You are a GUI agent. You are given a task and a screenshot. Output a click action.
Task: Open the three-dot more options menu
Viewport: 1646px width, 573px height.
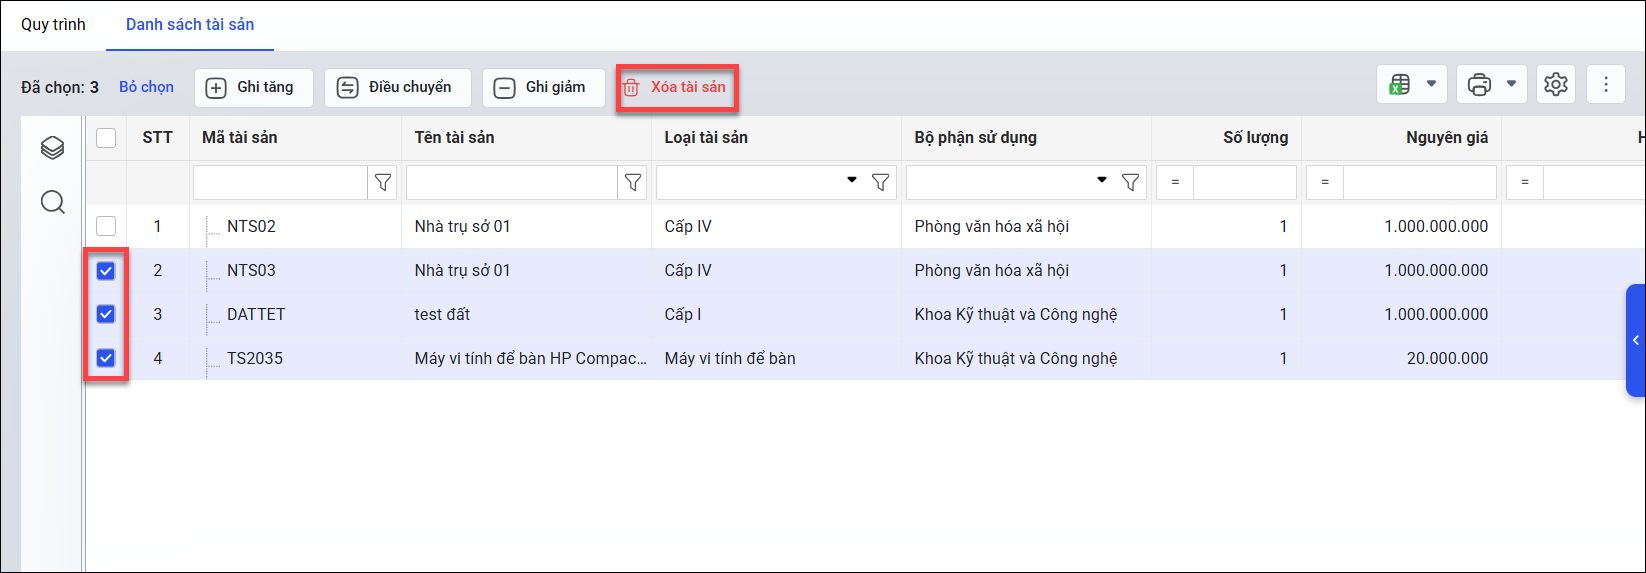click(1606, 85)
